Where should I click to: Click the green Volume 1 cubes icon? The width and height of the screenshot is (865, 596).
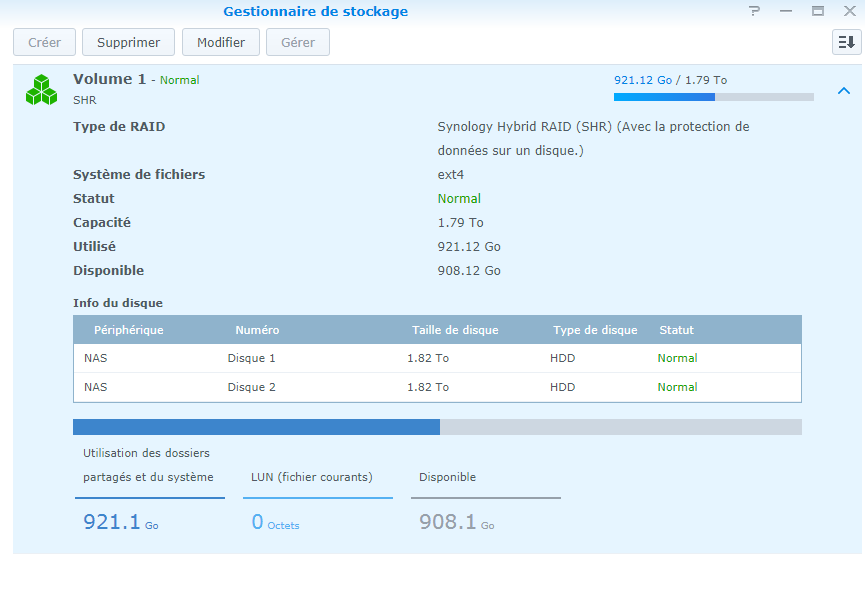point(41,89)
